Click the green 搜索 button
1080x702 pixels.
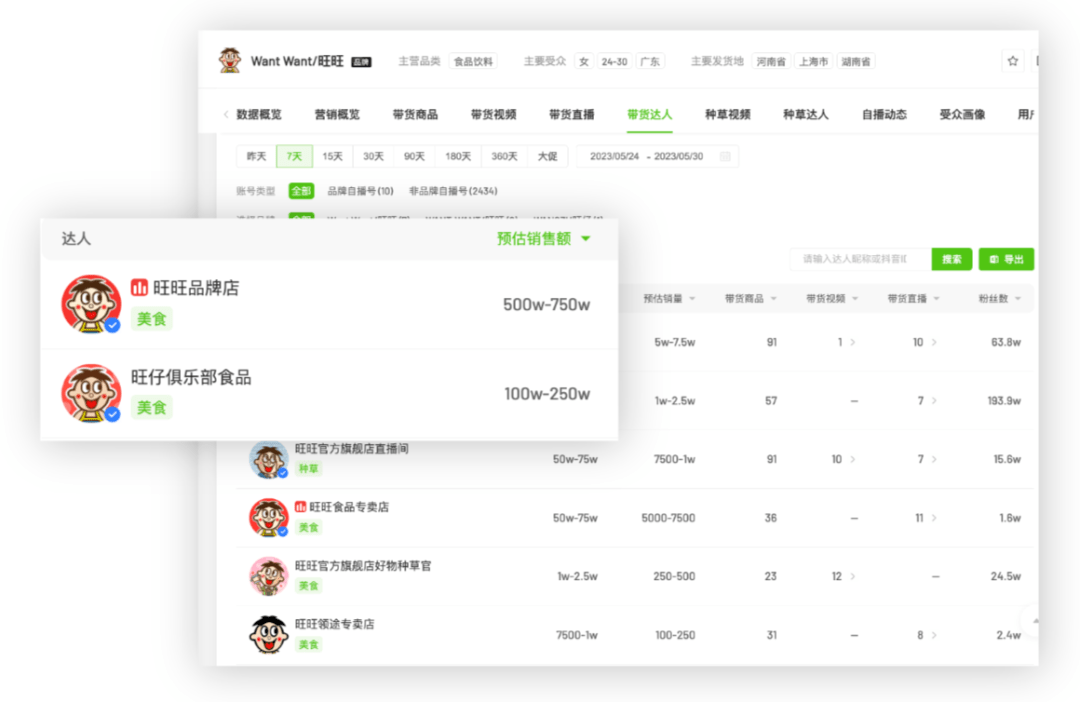coord(952,259)
